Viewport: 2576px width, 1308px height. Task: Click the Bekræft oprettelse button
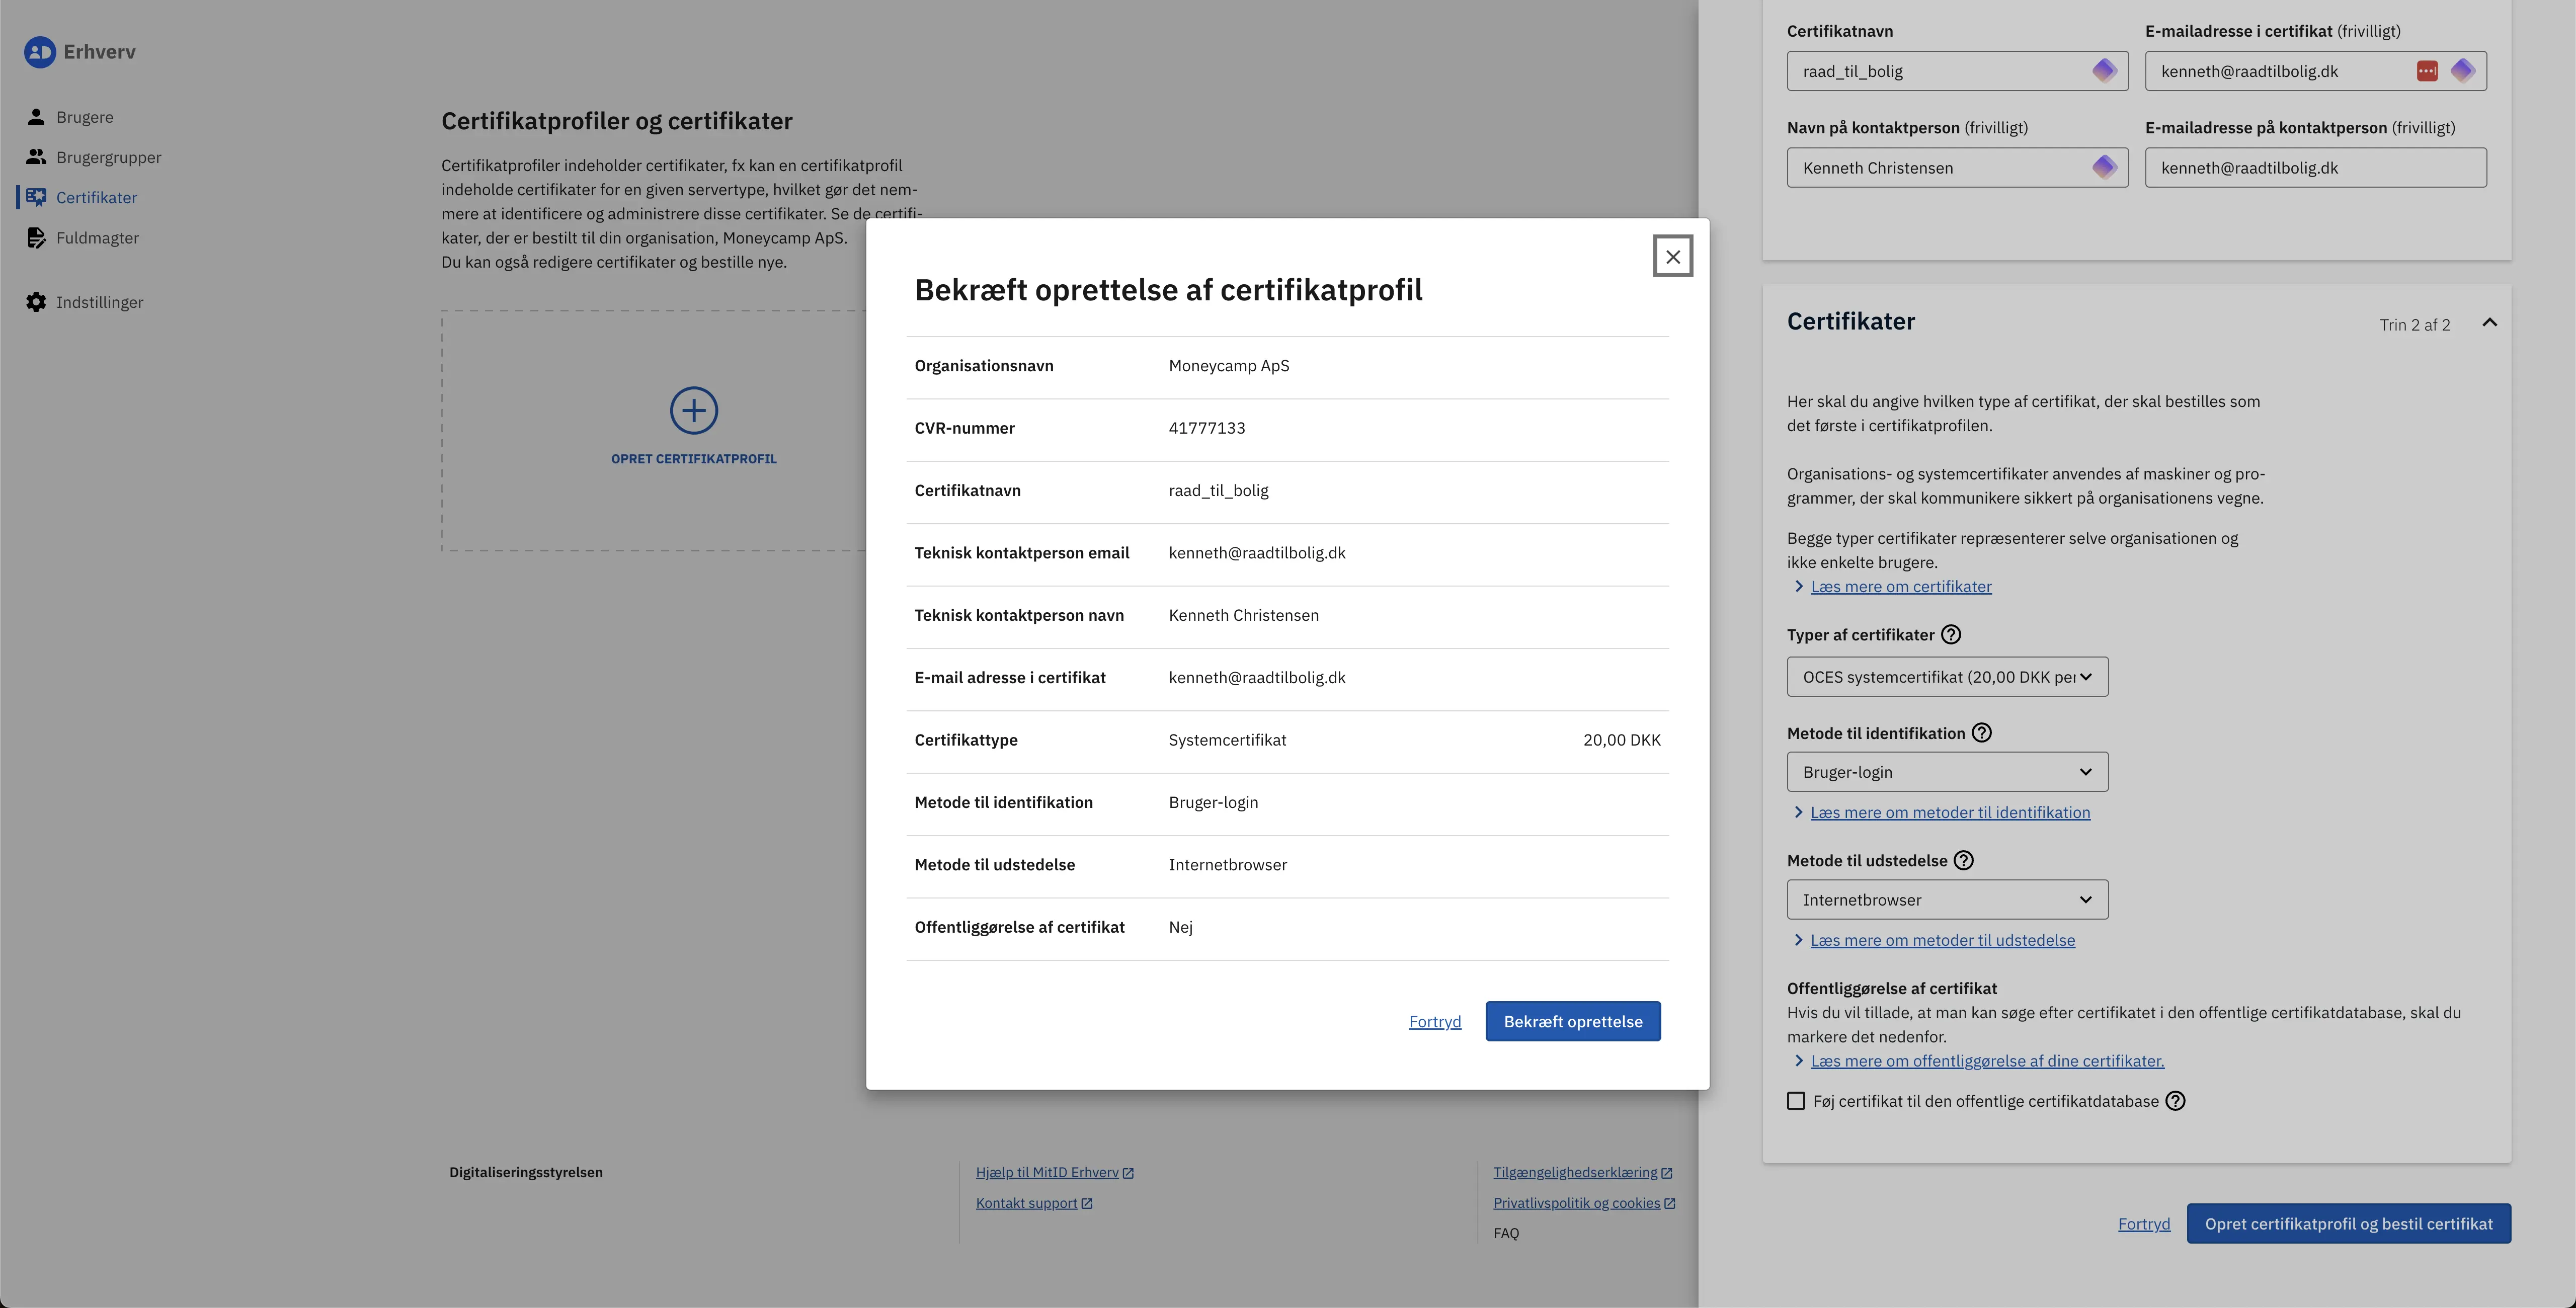coord(1573,1021)
